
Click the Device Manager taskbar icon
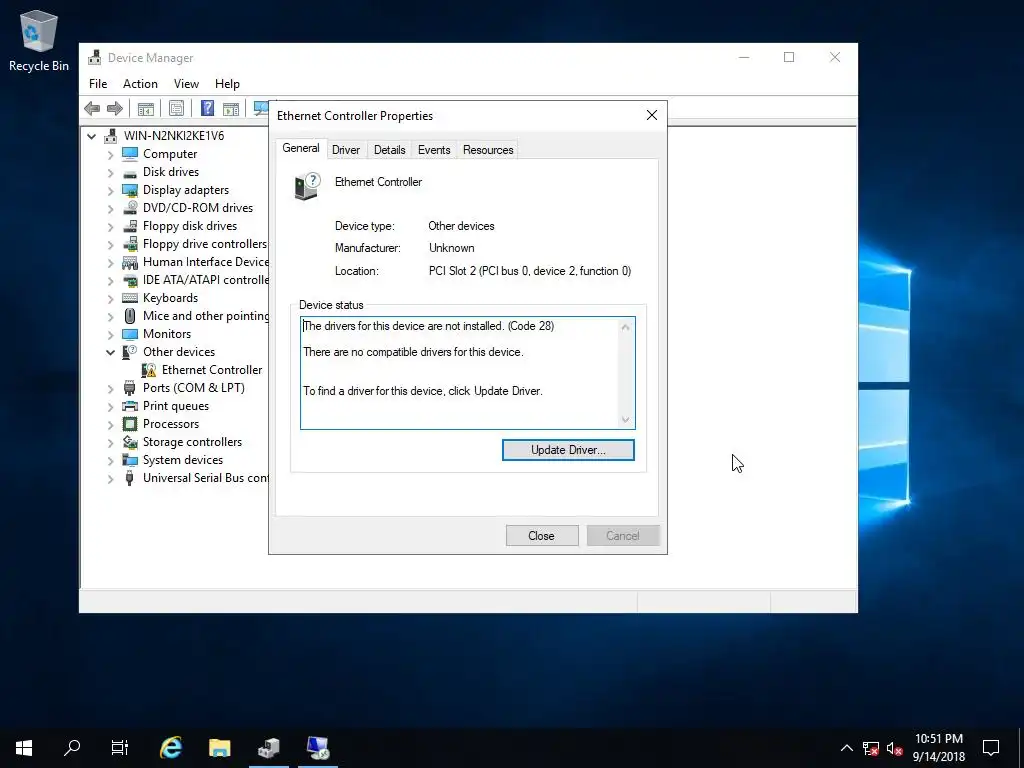click(318, 748)
